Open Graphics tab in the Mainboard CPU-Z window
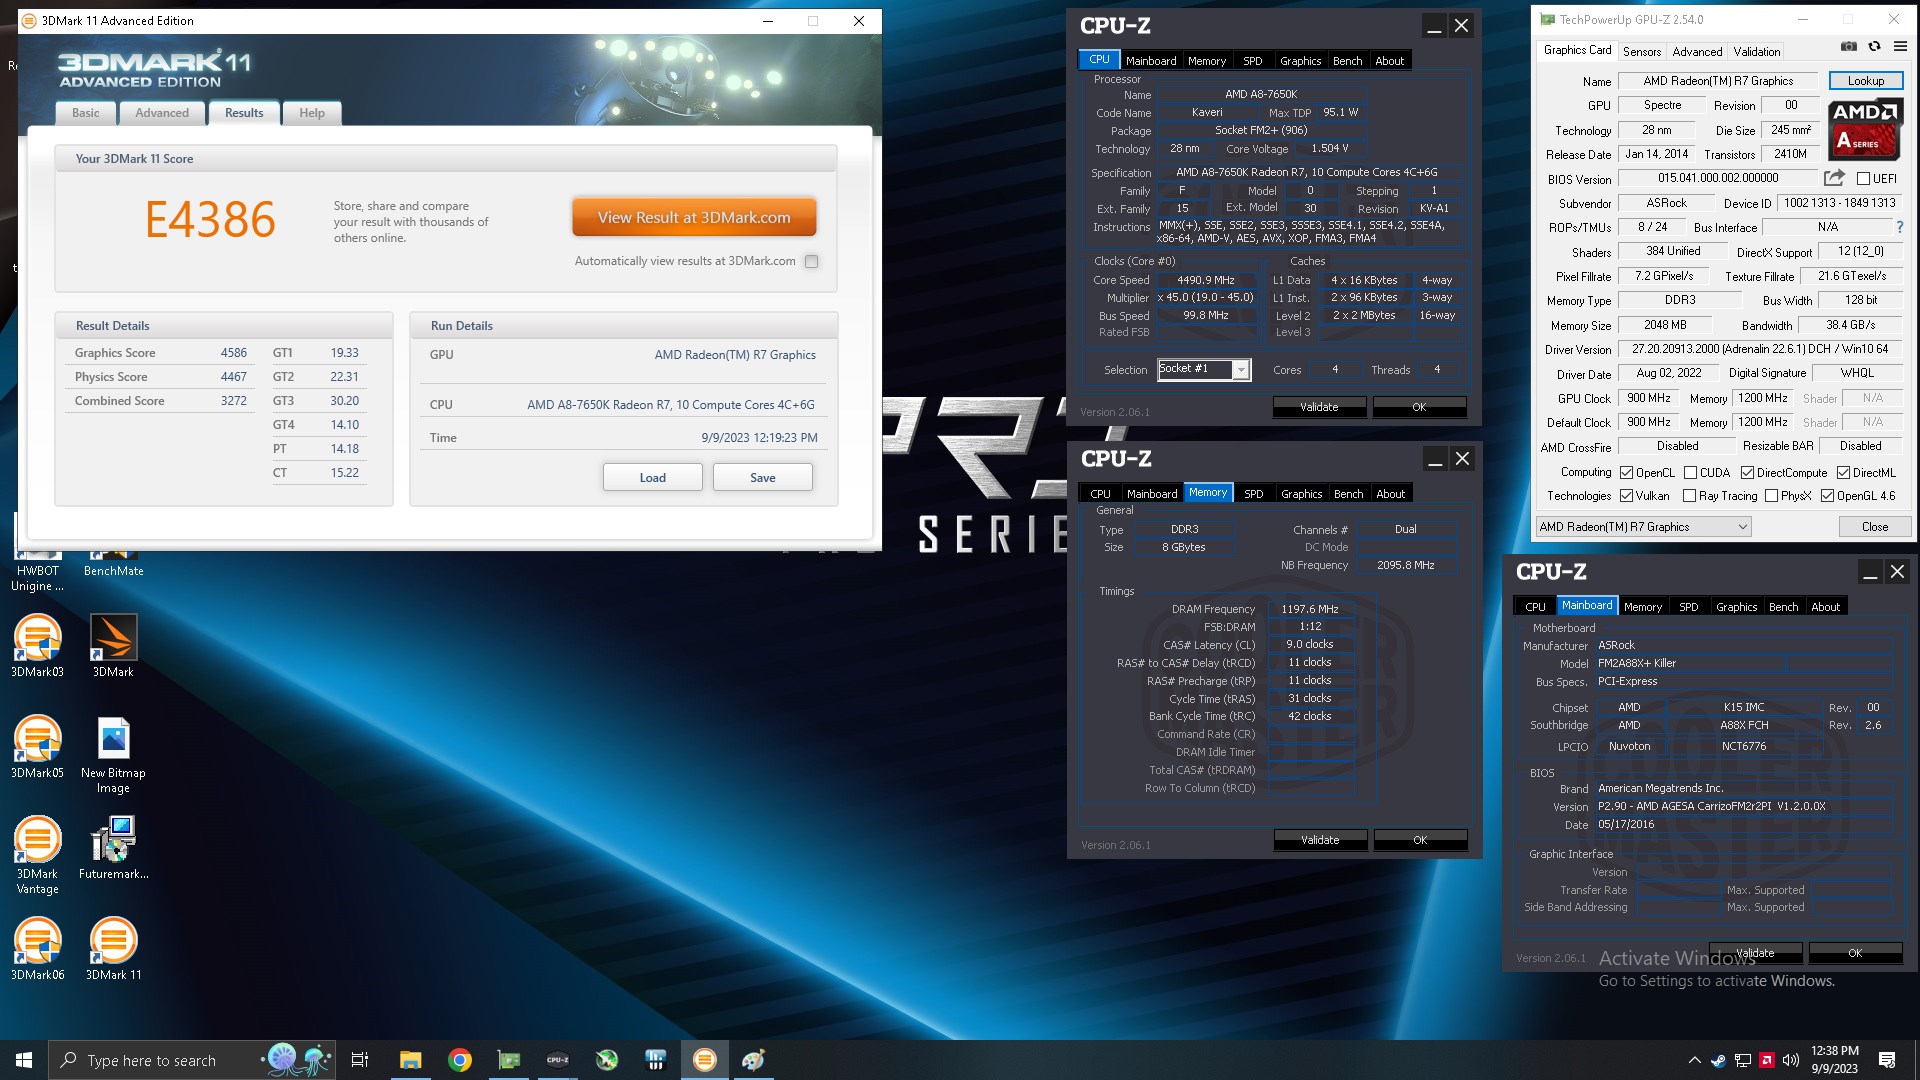The height and width of the screenshot is (1080, 1920). tap(1737, 607)
